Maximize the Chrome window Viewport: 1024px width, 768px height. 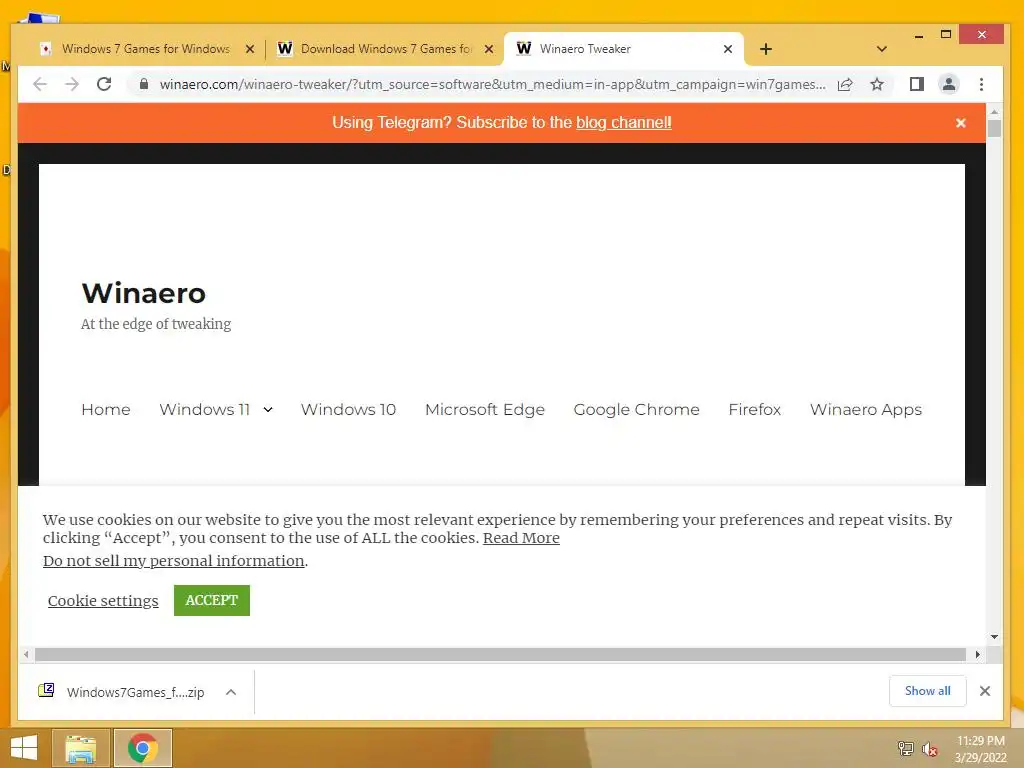(x=946, y=34)
